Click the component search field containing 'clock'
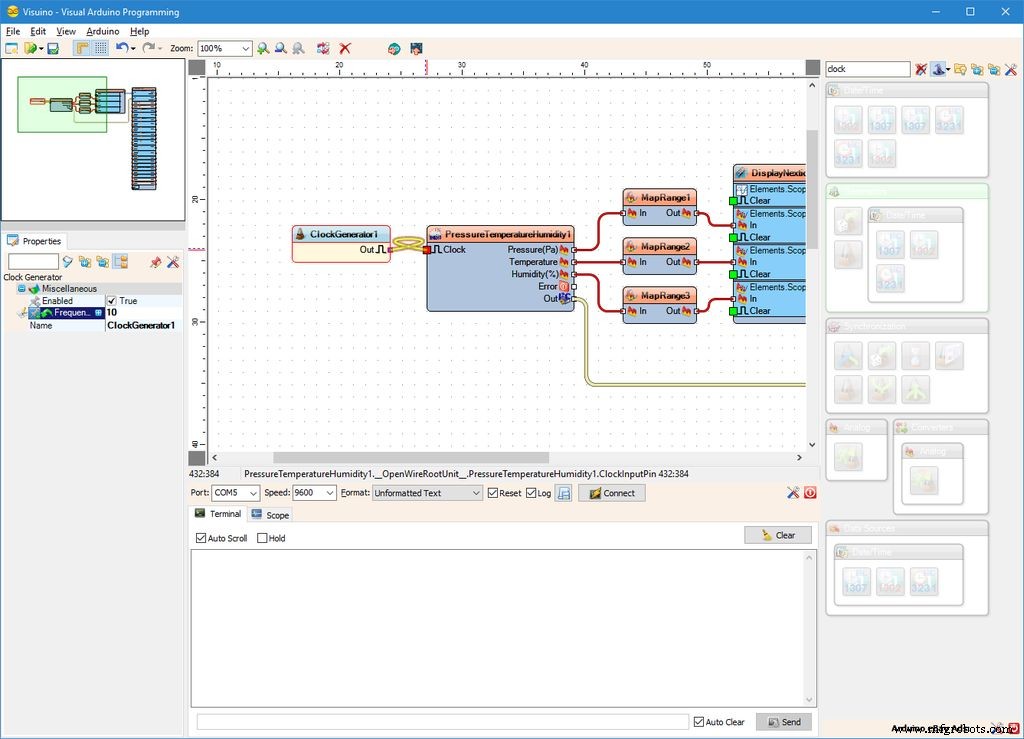Image resolution: width=1024 pixels, height=739 pixels. 866,69
